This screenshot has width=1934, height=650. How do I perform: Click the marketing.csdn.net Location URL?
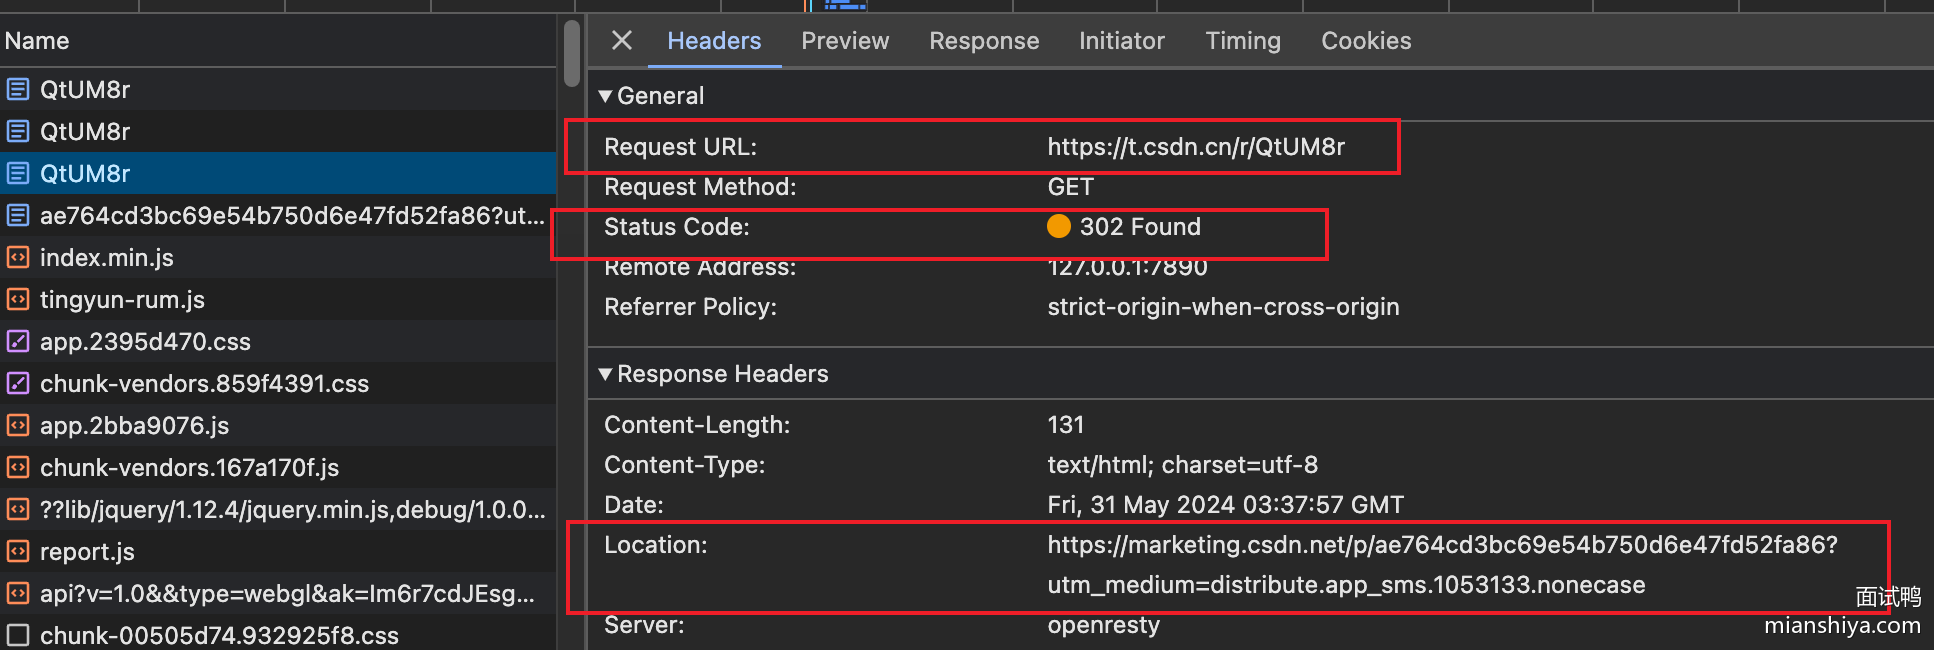[x=1441, y=545]
